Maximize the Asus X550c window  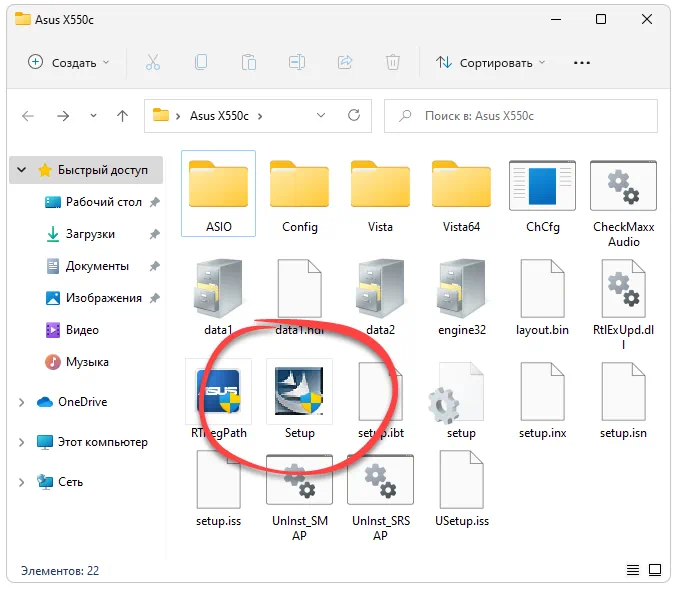click(601, 19)
